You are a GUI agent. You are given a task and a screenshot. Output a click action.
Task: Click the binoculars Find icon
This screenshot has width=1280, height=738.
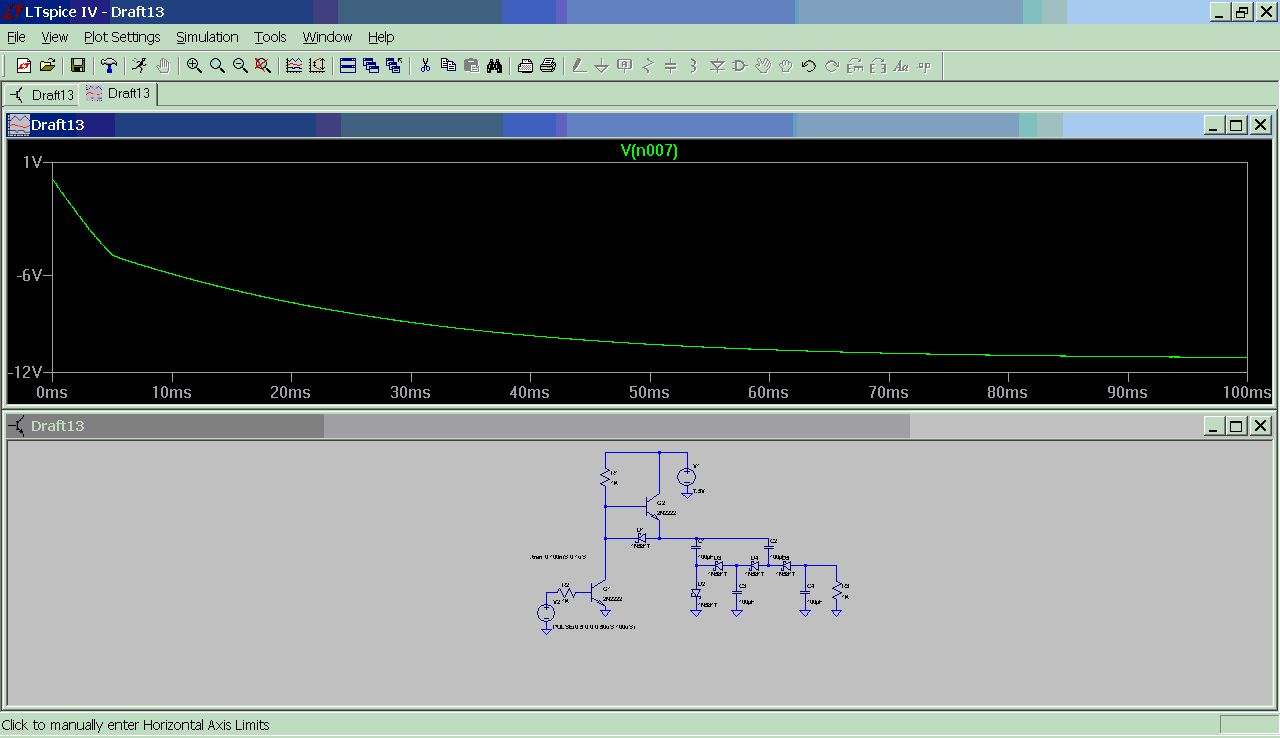495,66
